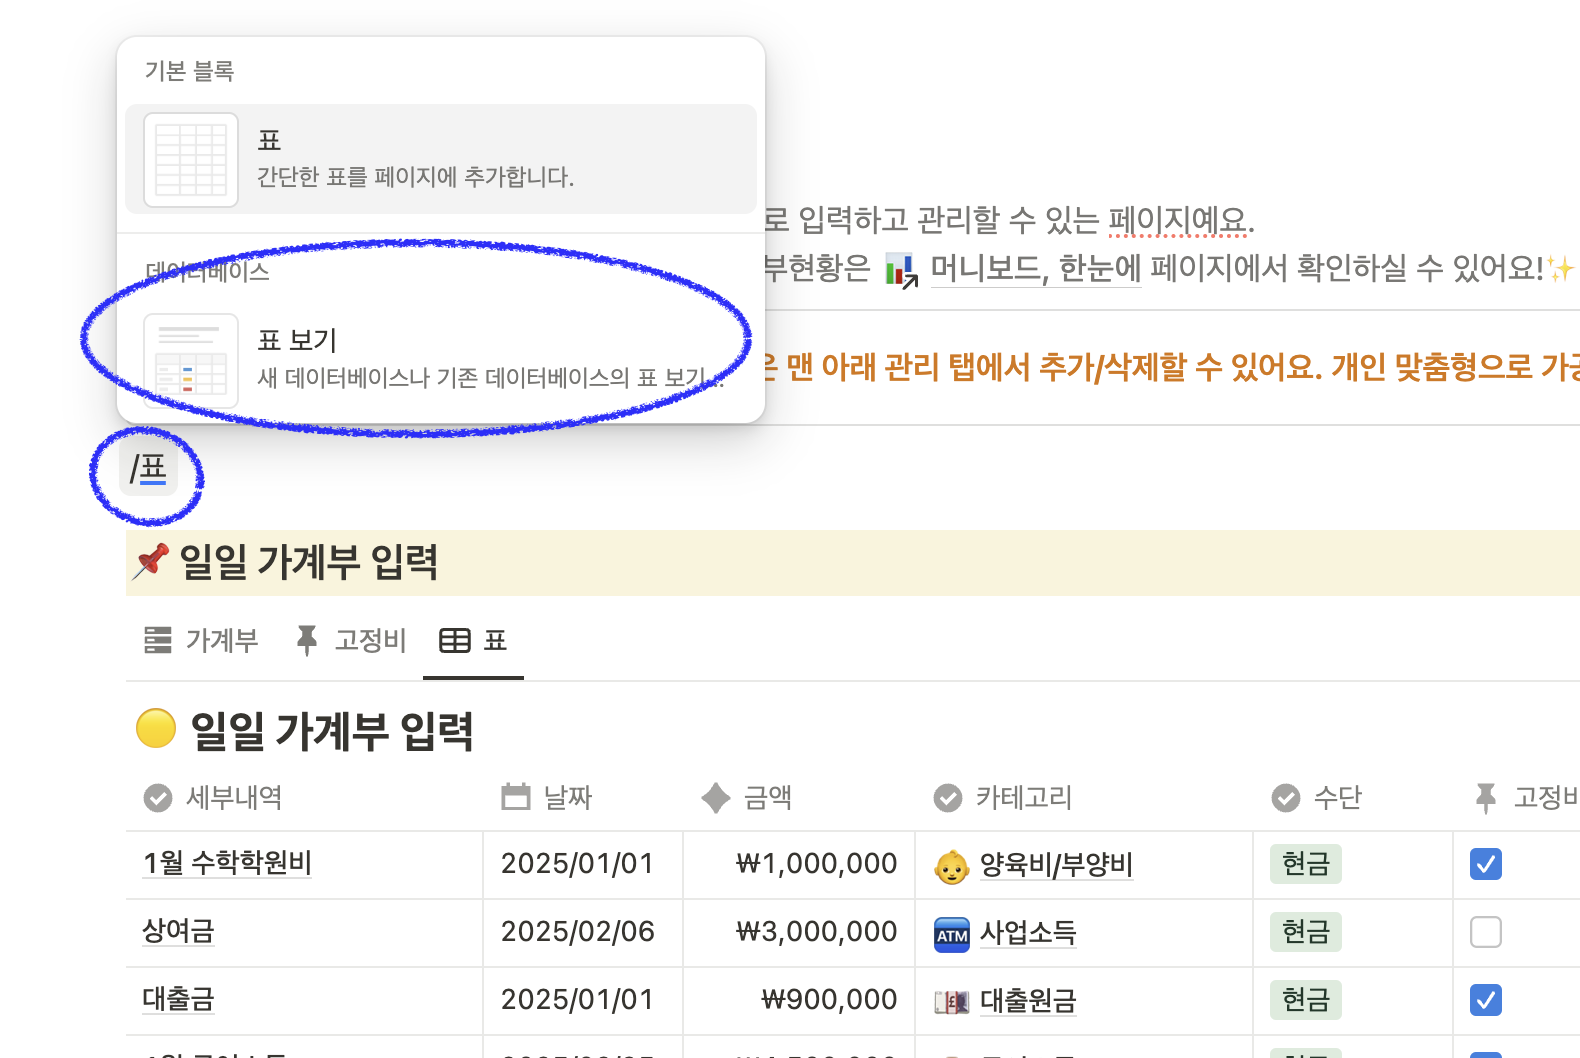Click the orange 관리 탭에서 추가/삭제 notice text
Image resolution: width=1580 pixels, height=1058 pixels.
tap(1172, 367)
